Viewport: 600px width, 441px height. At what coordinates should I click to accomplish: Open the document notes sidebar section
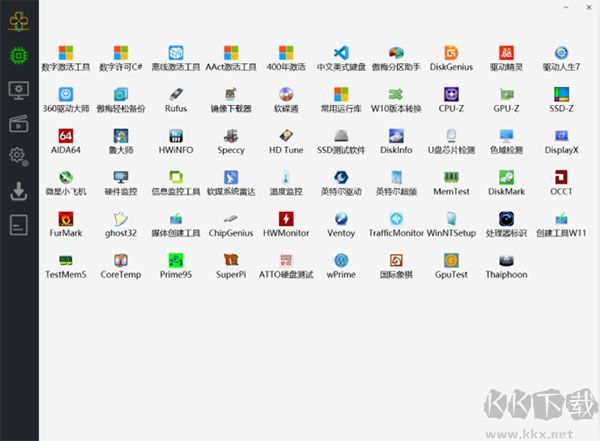point(19,225)
